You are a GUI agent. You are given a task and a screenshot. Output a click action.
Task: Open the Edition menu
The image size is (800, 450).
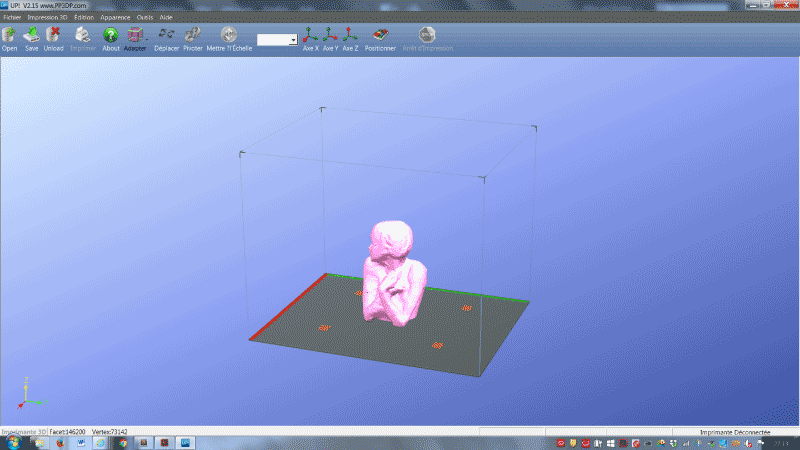coord(84,17)
